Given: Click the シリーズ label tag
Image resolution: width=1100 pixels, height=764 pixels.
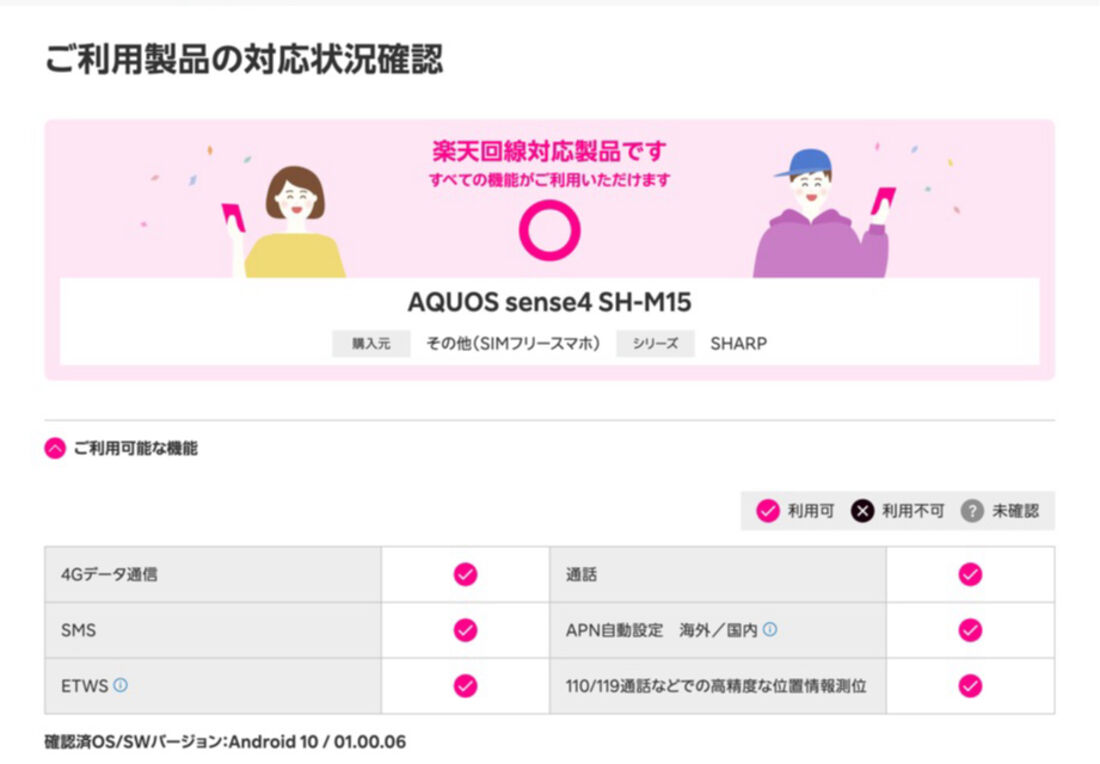Looking at the screenshot, I should [655, 343].
